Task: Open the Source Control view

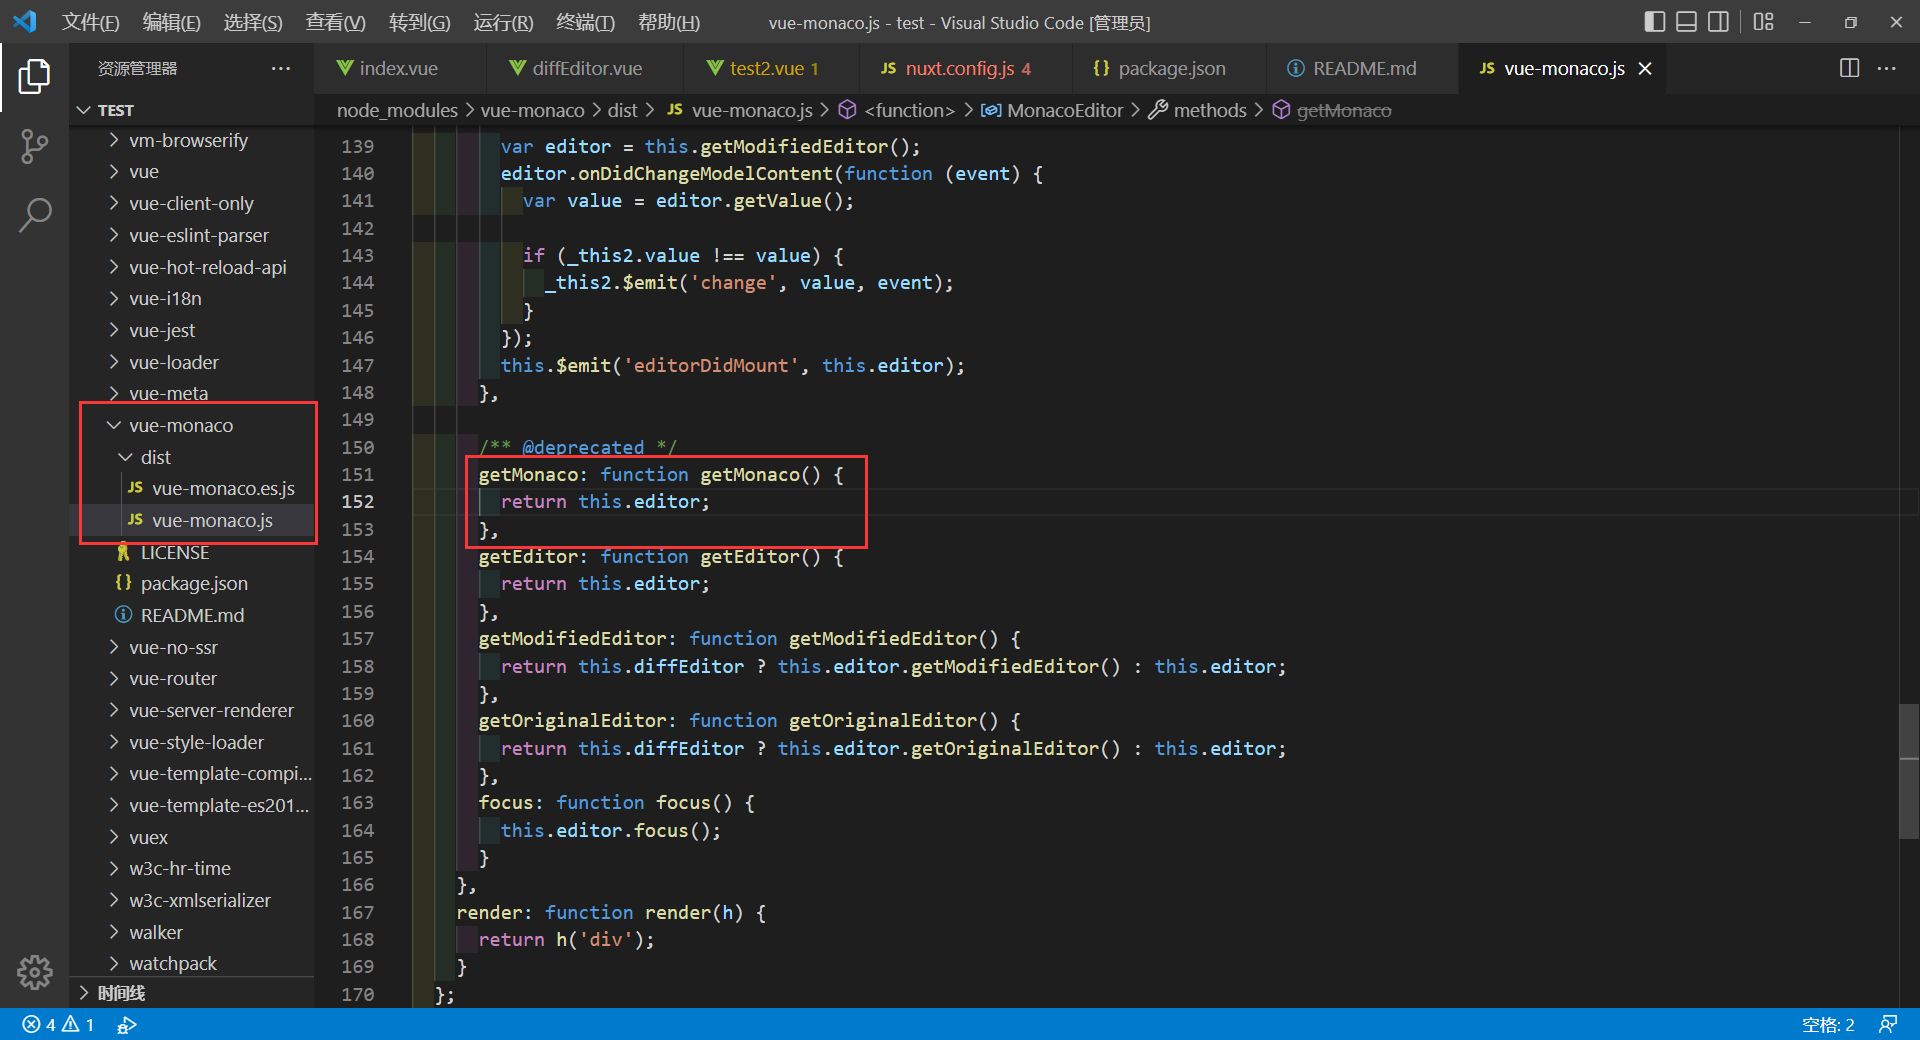Action: pyautogui.click(x=34, y=146)
